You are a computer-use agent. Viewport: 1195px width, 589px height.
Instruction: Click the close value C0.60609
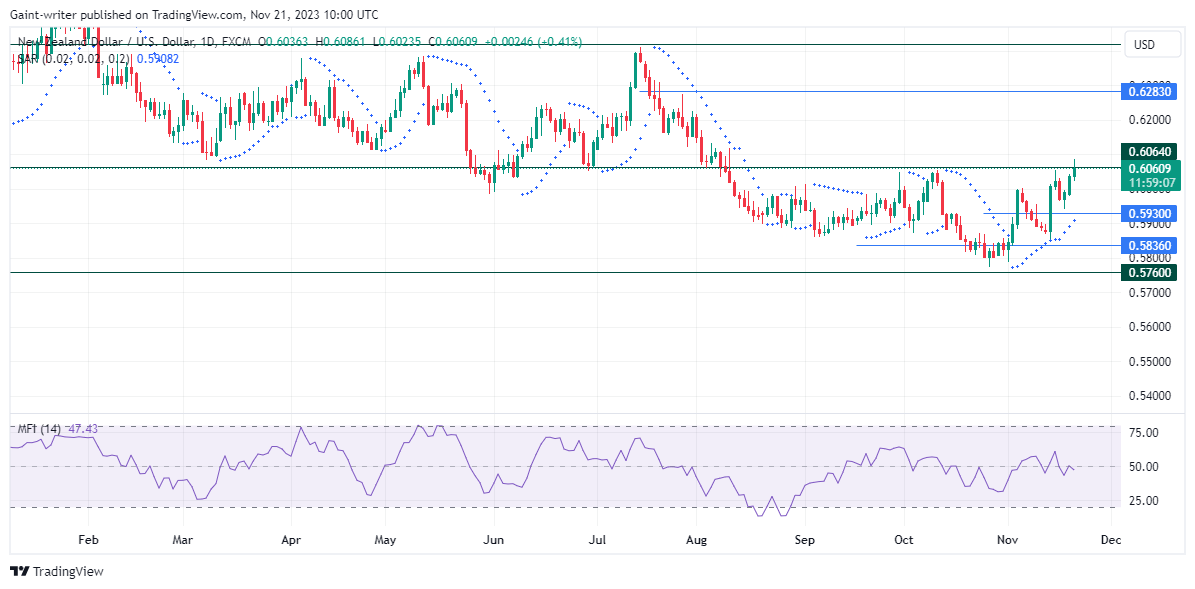(458, 43)
